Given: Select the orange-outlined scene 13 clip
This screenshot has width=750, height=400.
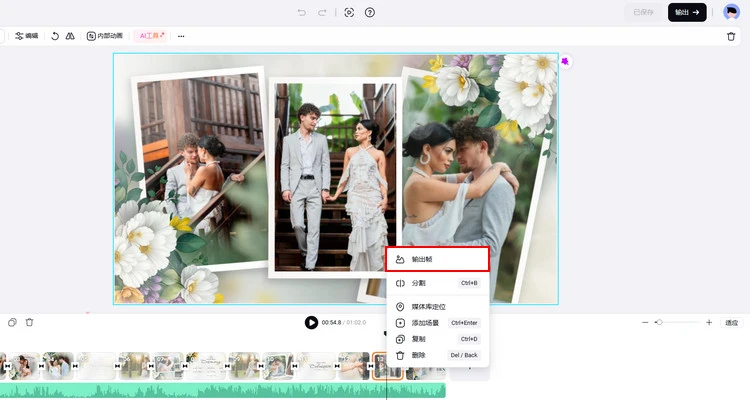Looking at the screenshot, I should coord(387,366).
